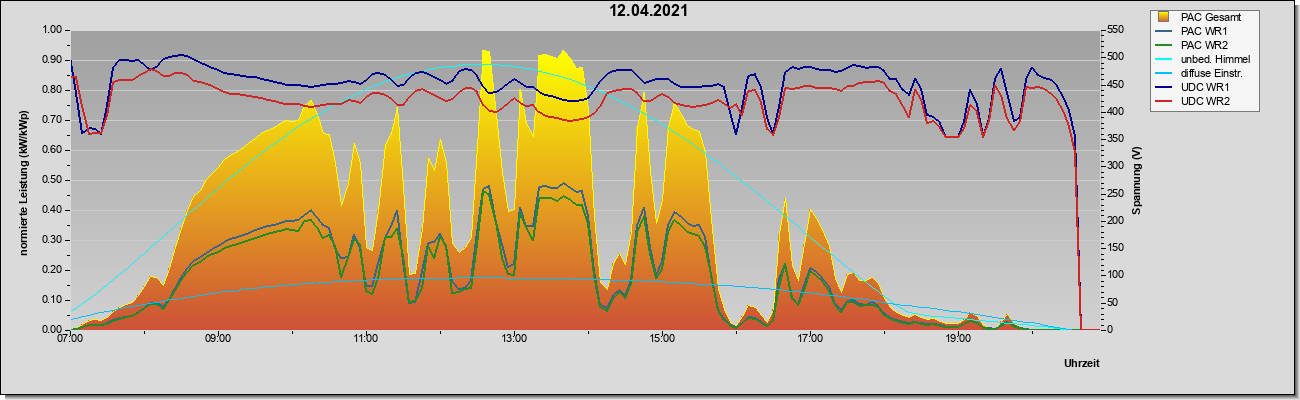The height and width of the screenshot is (400, 1300).
Task: Click the 0.00 left axis value
Action: point(52,330)
